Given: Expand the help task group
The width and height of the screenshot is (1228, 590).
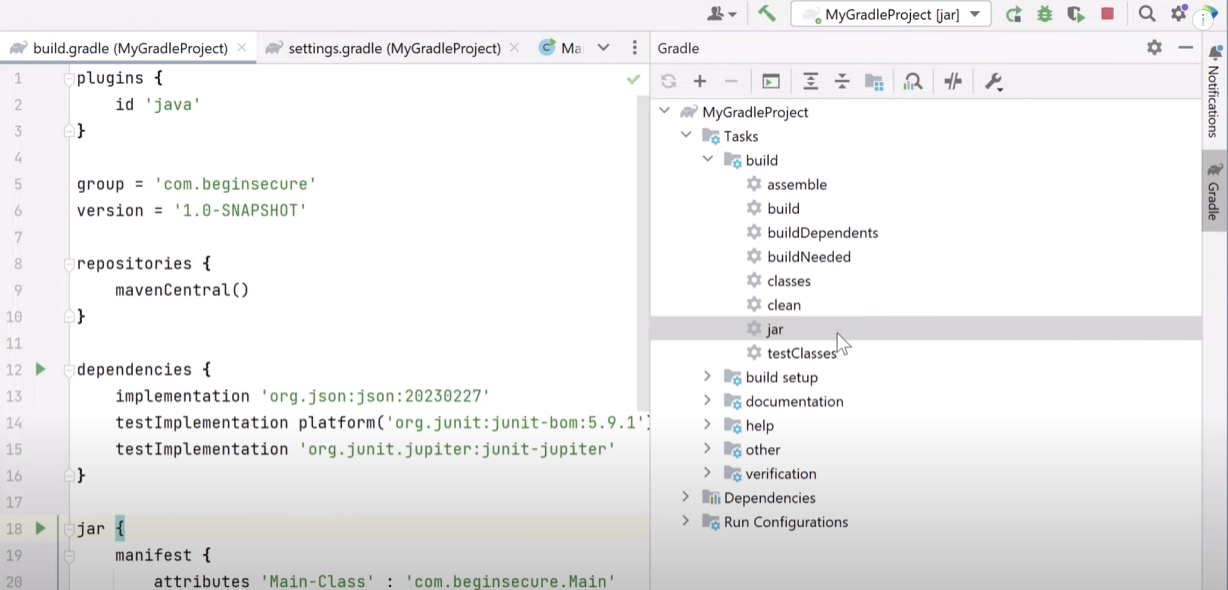Looking at the screenshot, I should 708,425.
